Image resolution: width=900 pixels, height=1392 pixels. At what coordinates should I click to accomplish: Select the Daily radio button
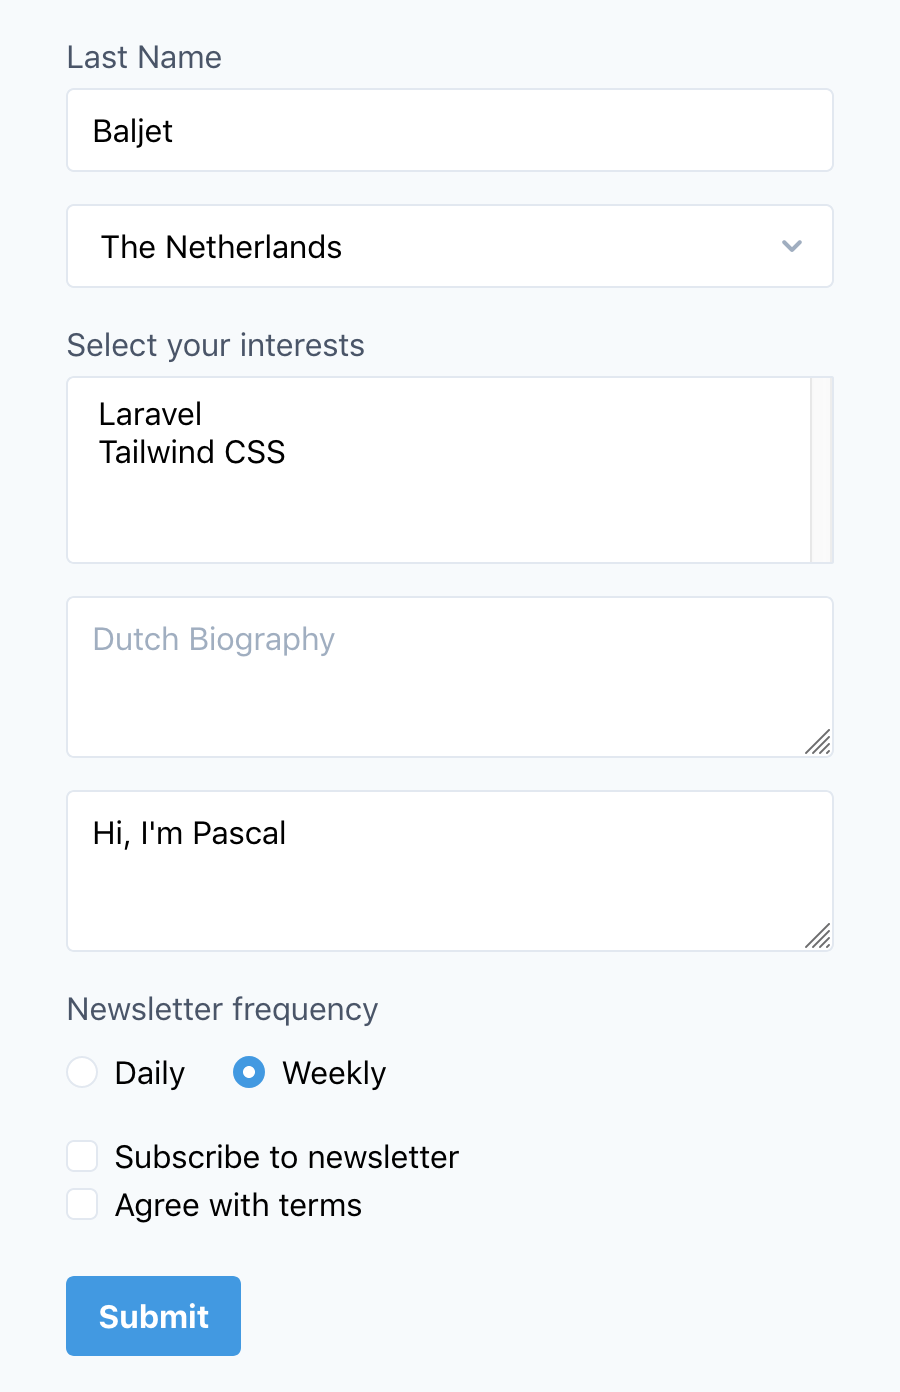82,1072
